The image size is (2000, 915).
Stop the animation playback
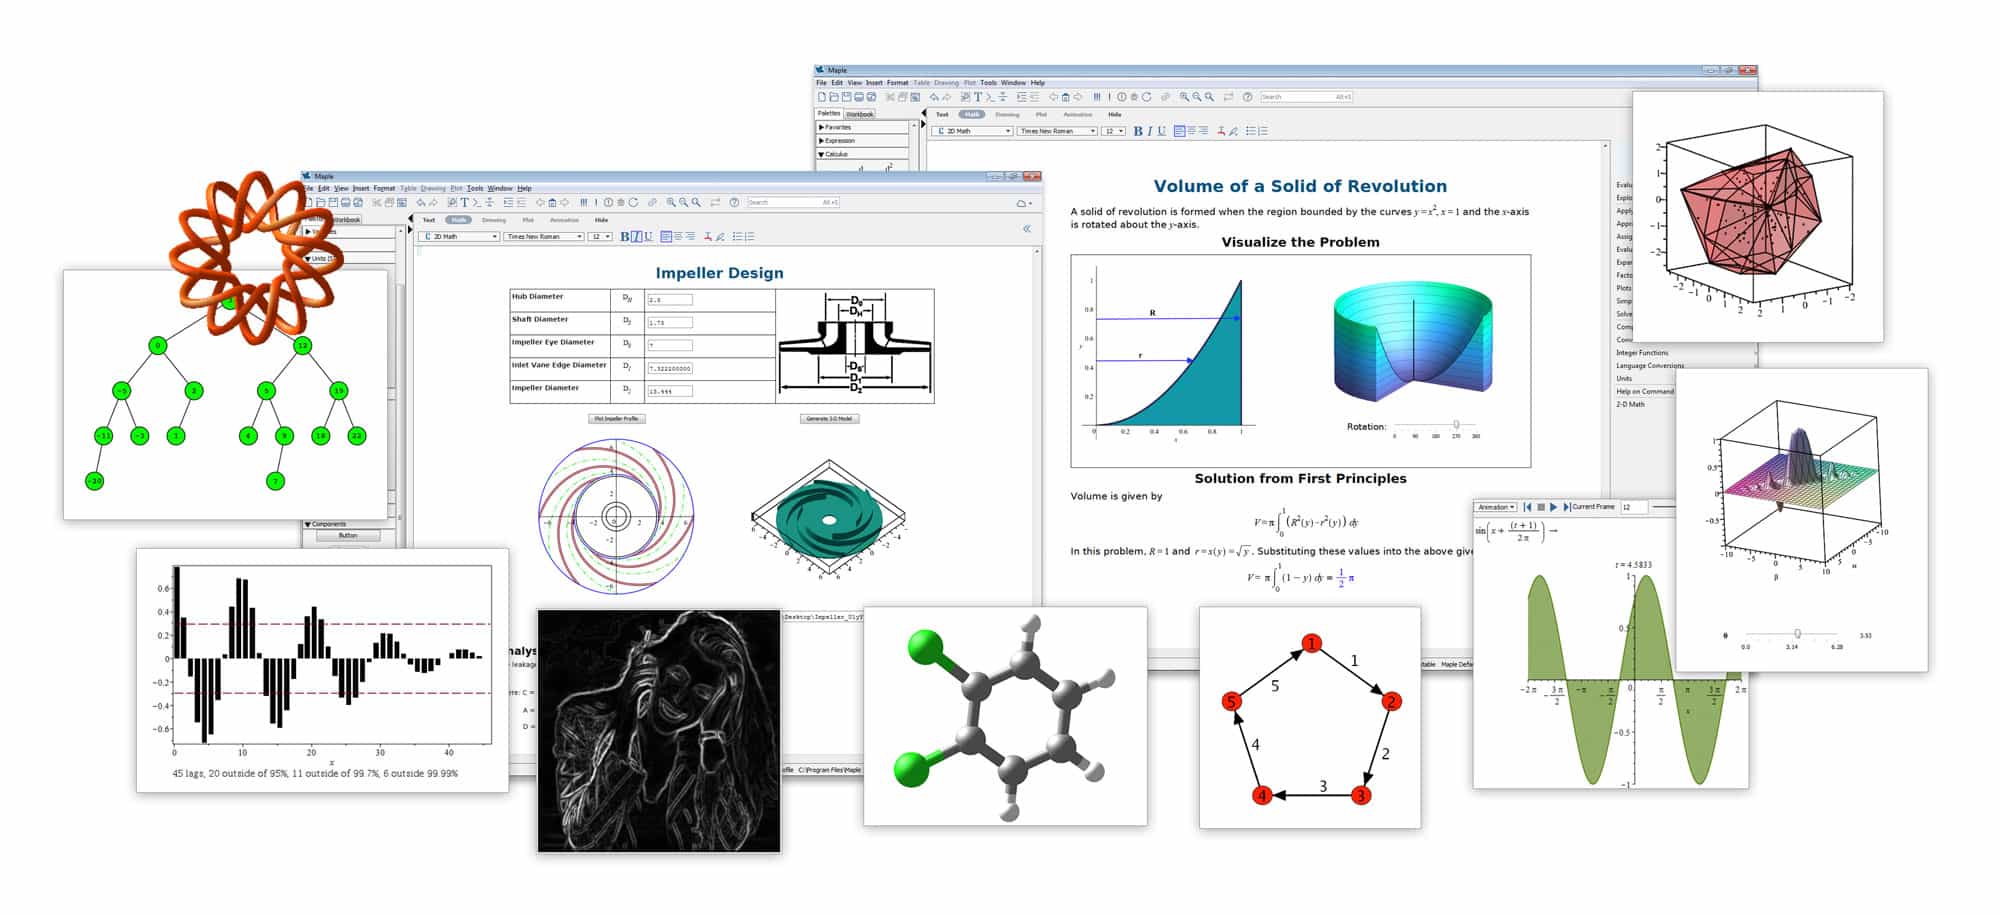(x=1541, y=508)
